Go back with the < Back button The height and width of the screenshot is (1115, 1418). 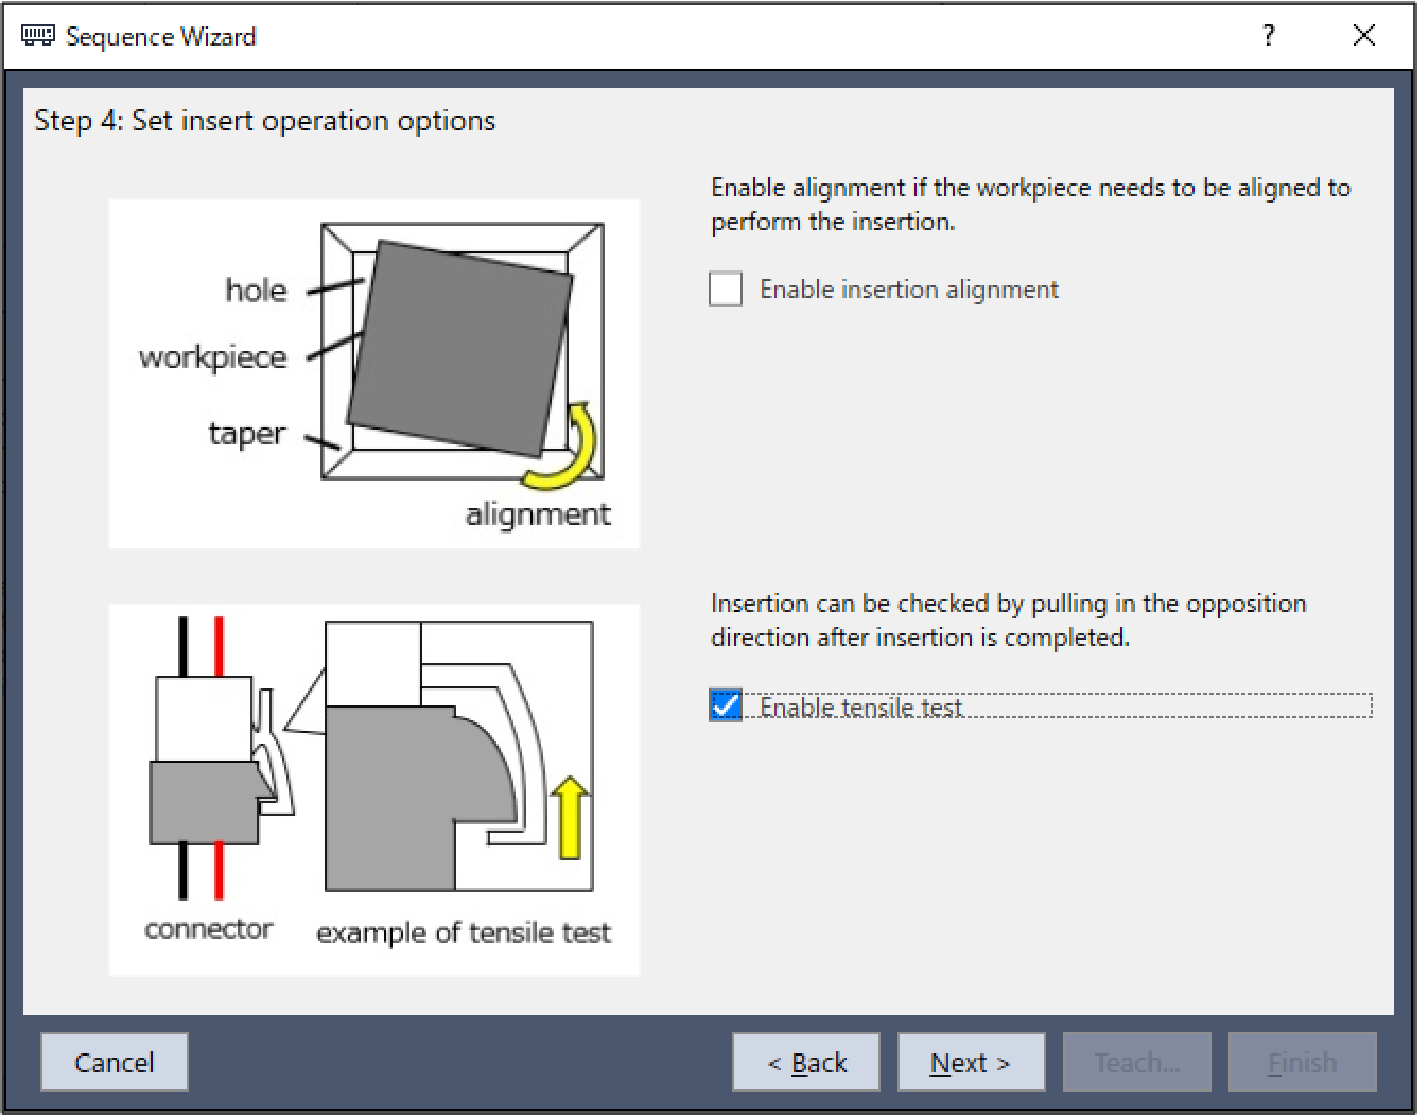(x=806, y=1062)
